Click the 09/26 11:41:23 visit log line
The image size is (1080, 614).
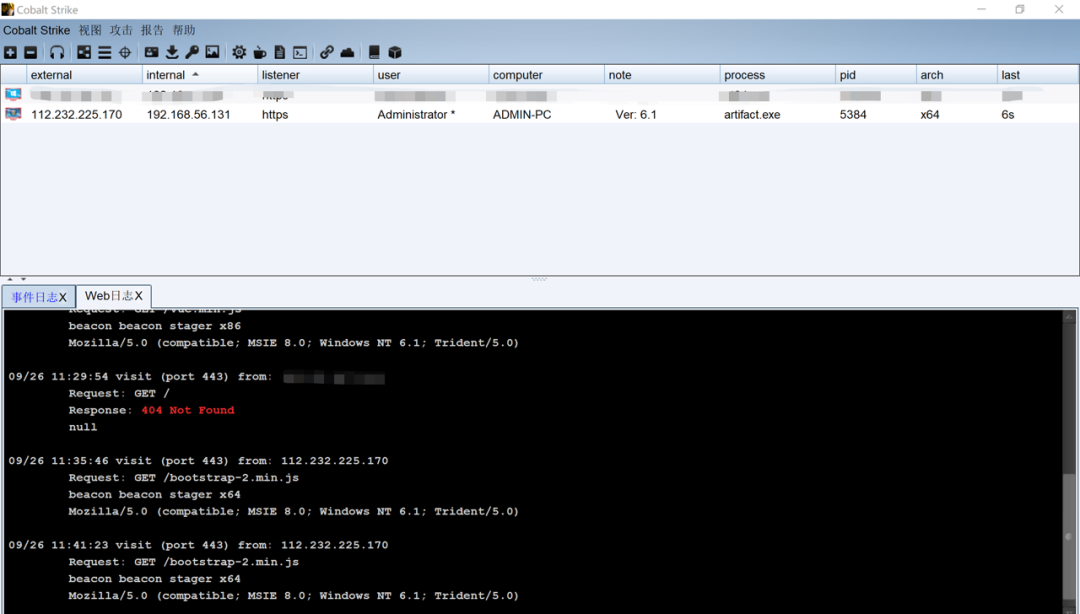198,545
